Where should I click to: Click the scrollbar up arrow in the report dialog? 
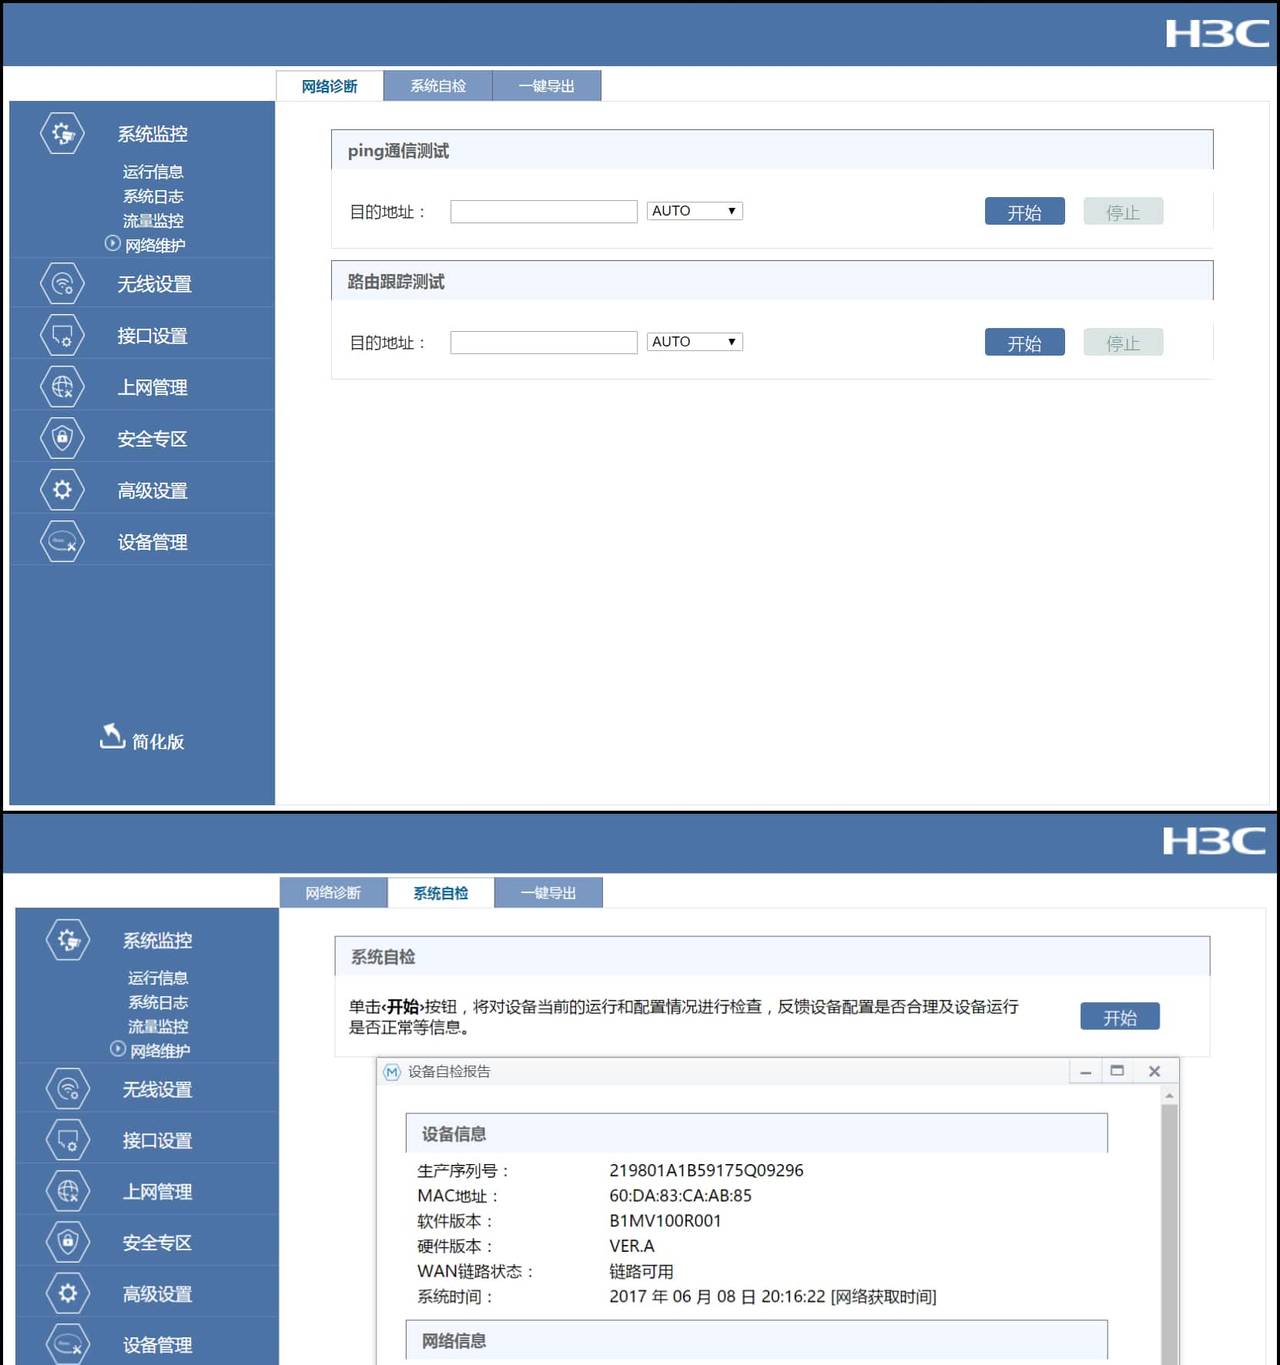click(x=1168, y=1095)
